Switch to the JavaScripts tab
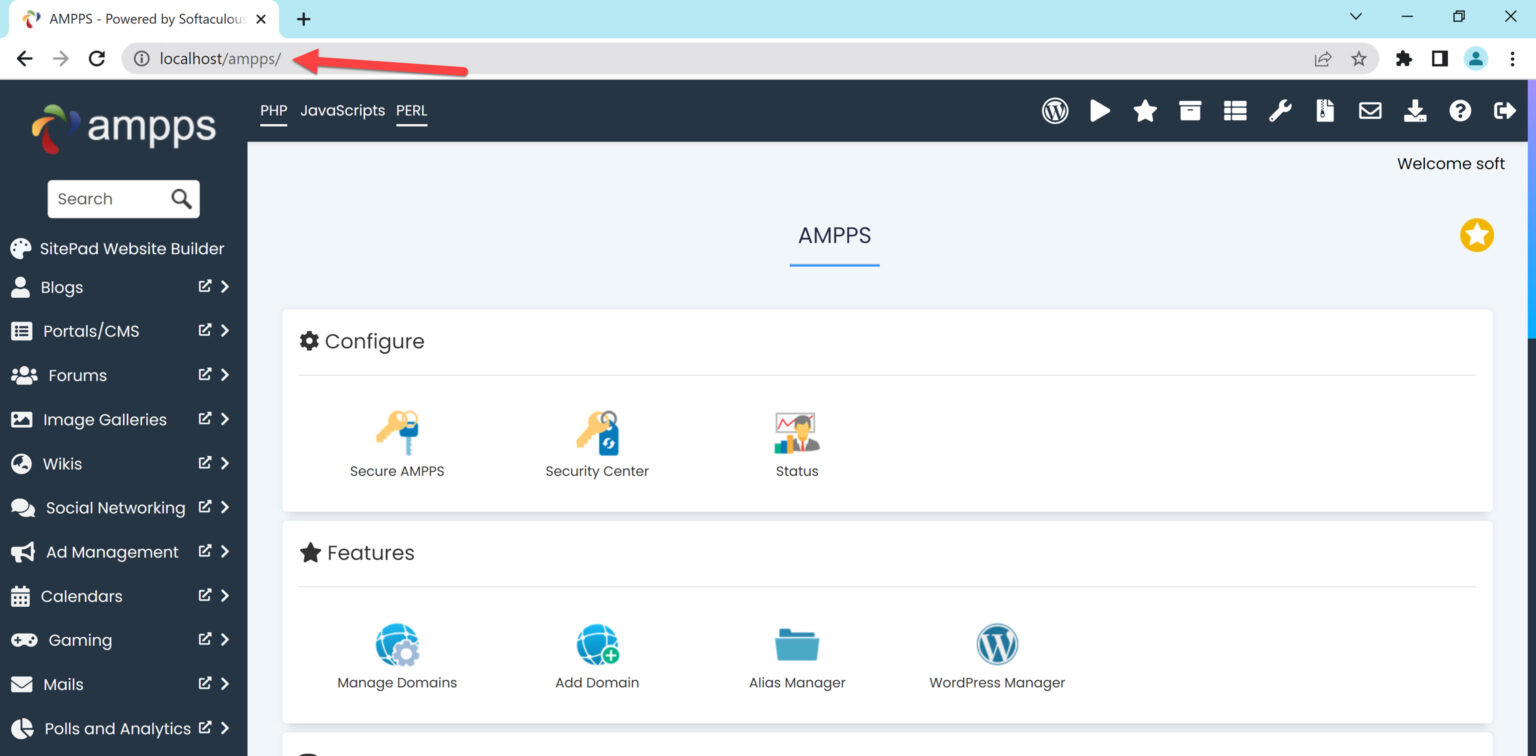This screenshot has height=756, width=1536. [342, 110]
